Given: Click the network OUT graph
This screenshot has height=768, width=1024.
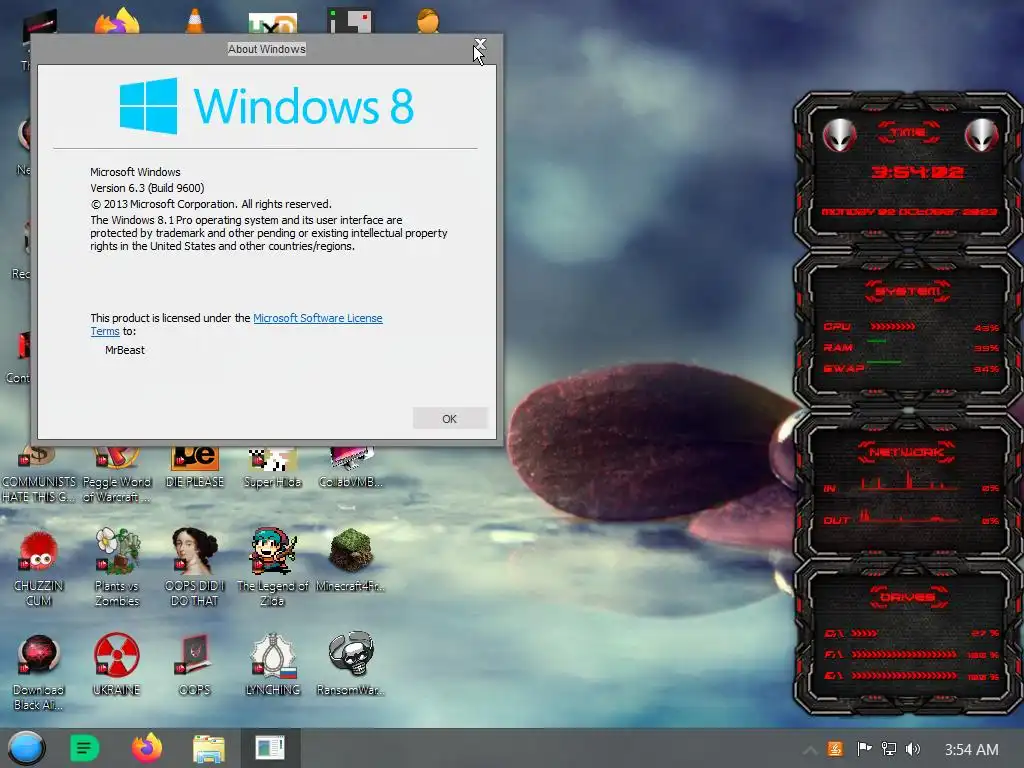Looking at the screenshot, I should [x=910, y=516].
